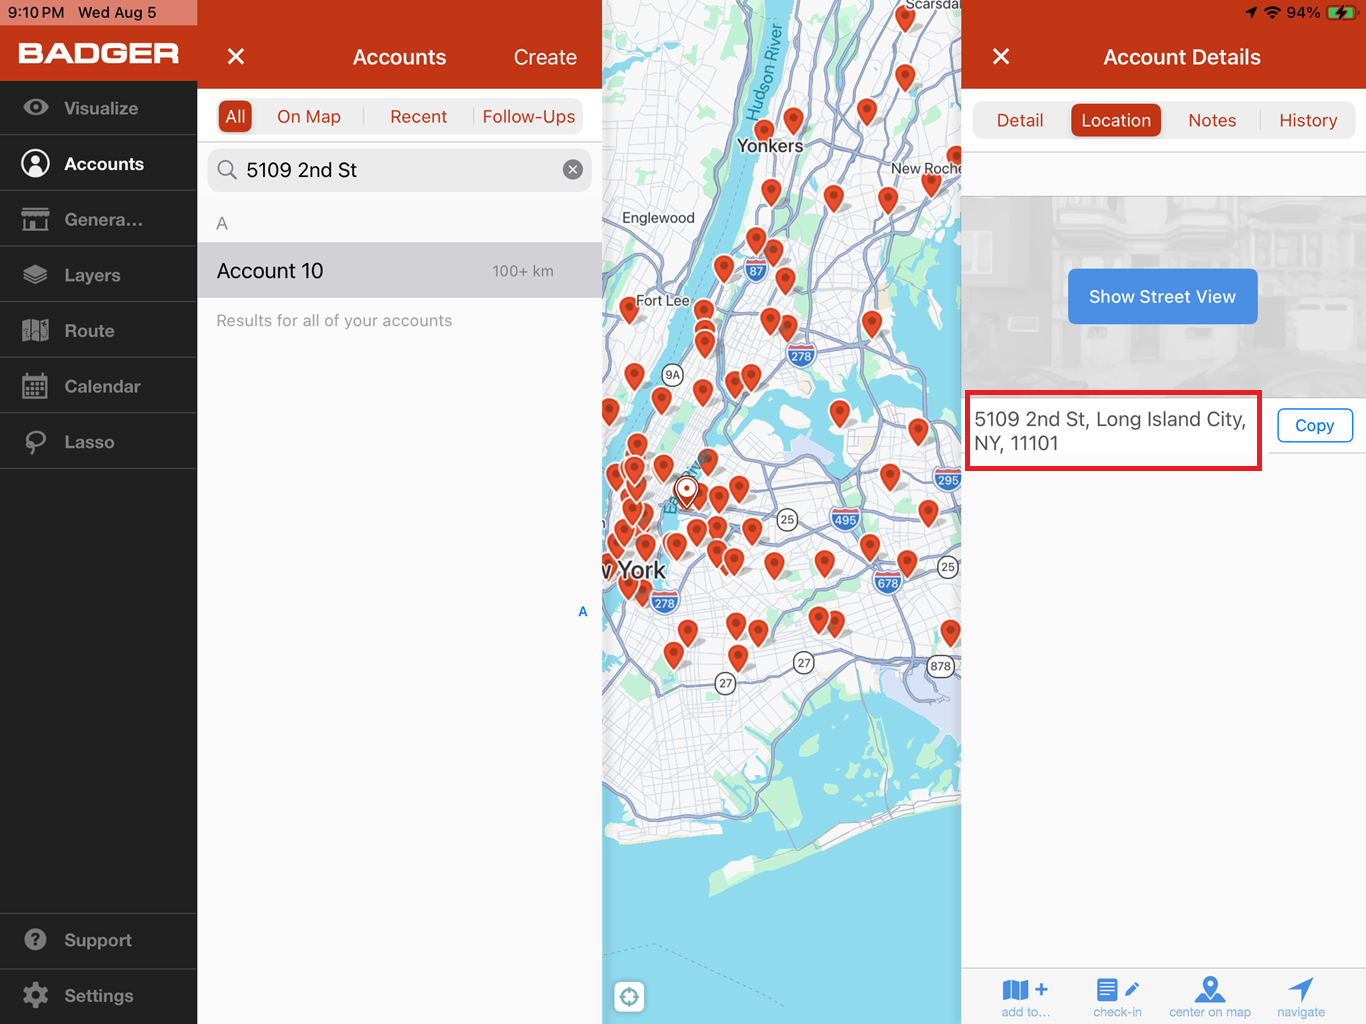Tap the battery indicator in status bar
1366x1024 pixels.
(x=1341, y=13)
